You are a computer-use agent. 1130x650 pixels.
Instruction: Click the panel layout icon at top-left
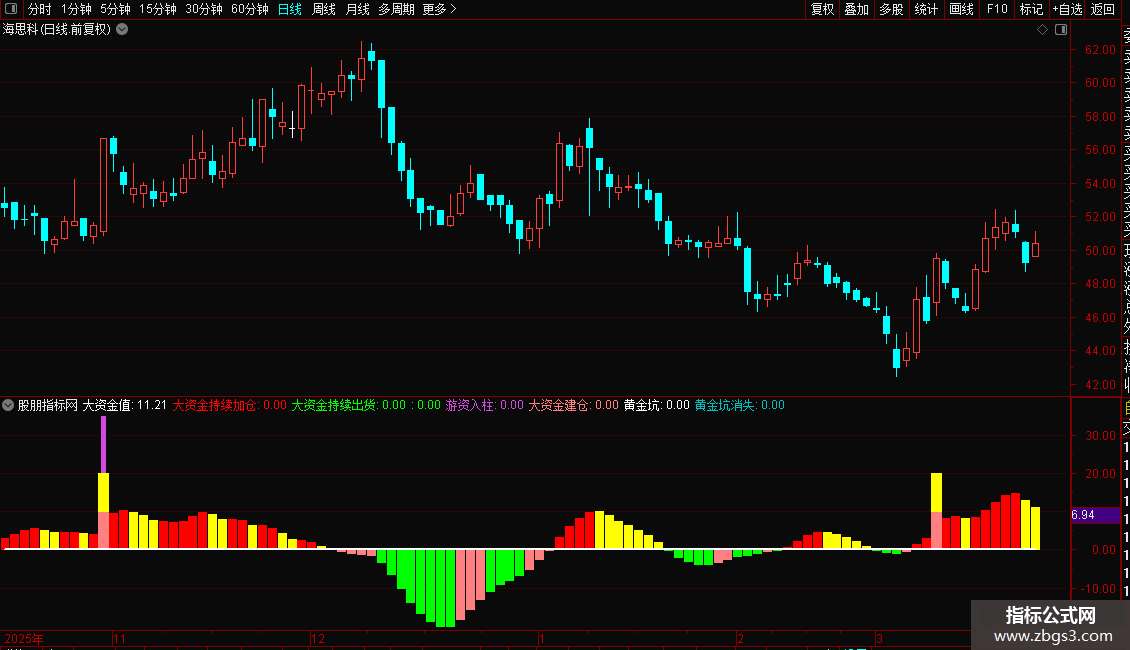click(11, 9)
